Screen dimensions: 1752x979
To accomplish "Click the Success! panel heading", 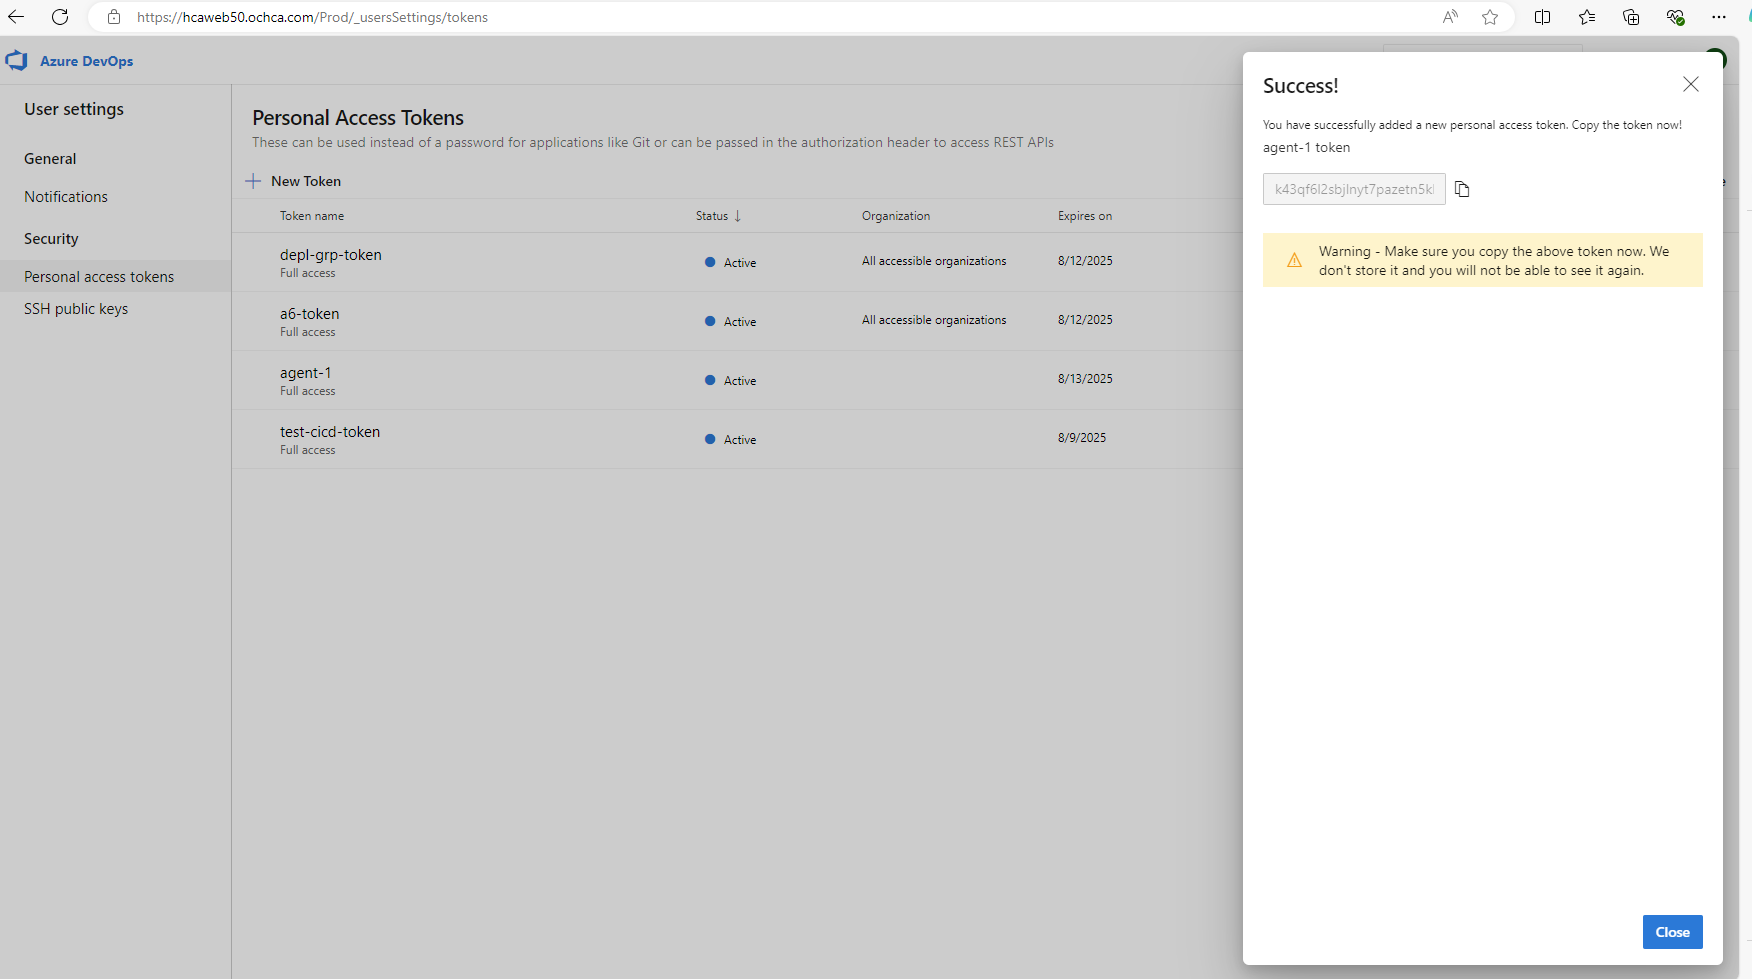I will point(1300,86).
